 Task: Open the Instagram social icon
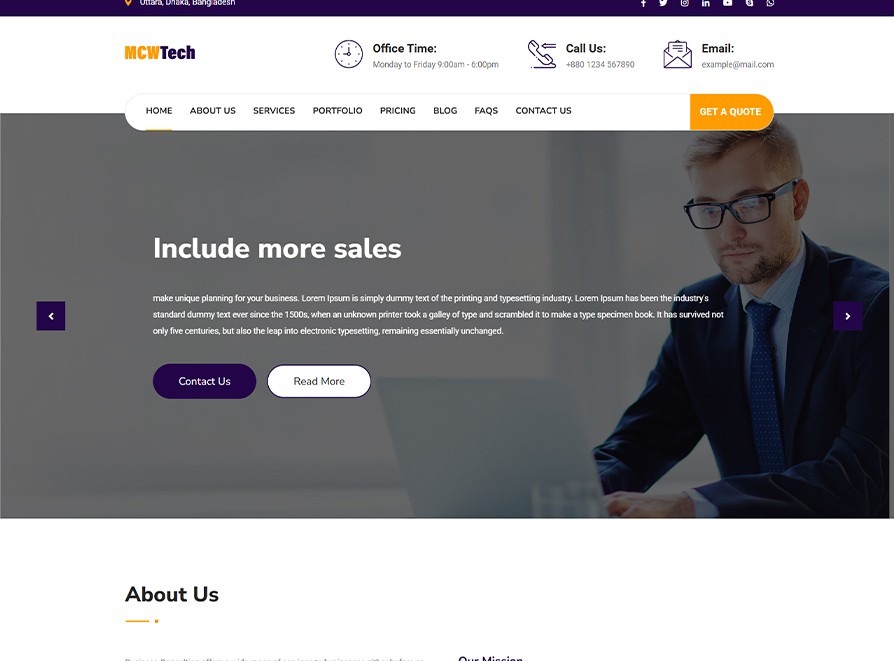coord(685,3)
